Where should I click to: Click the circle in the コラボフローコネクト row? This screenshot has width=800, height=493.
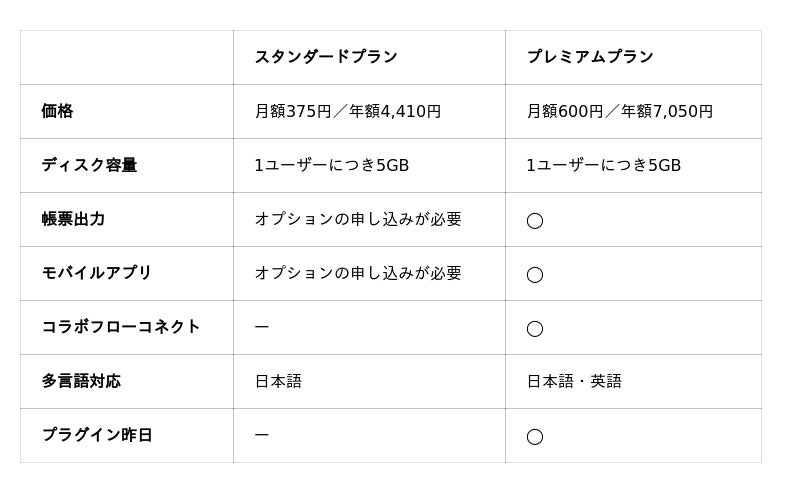tap(535, 328)
